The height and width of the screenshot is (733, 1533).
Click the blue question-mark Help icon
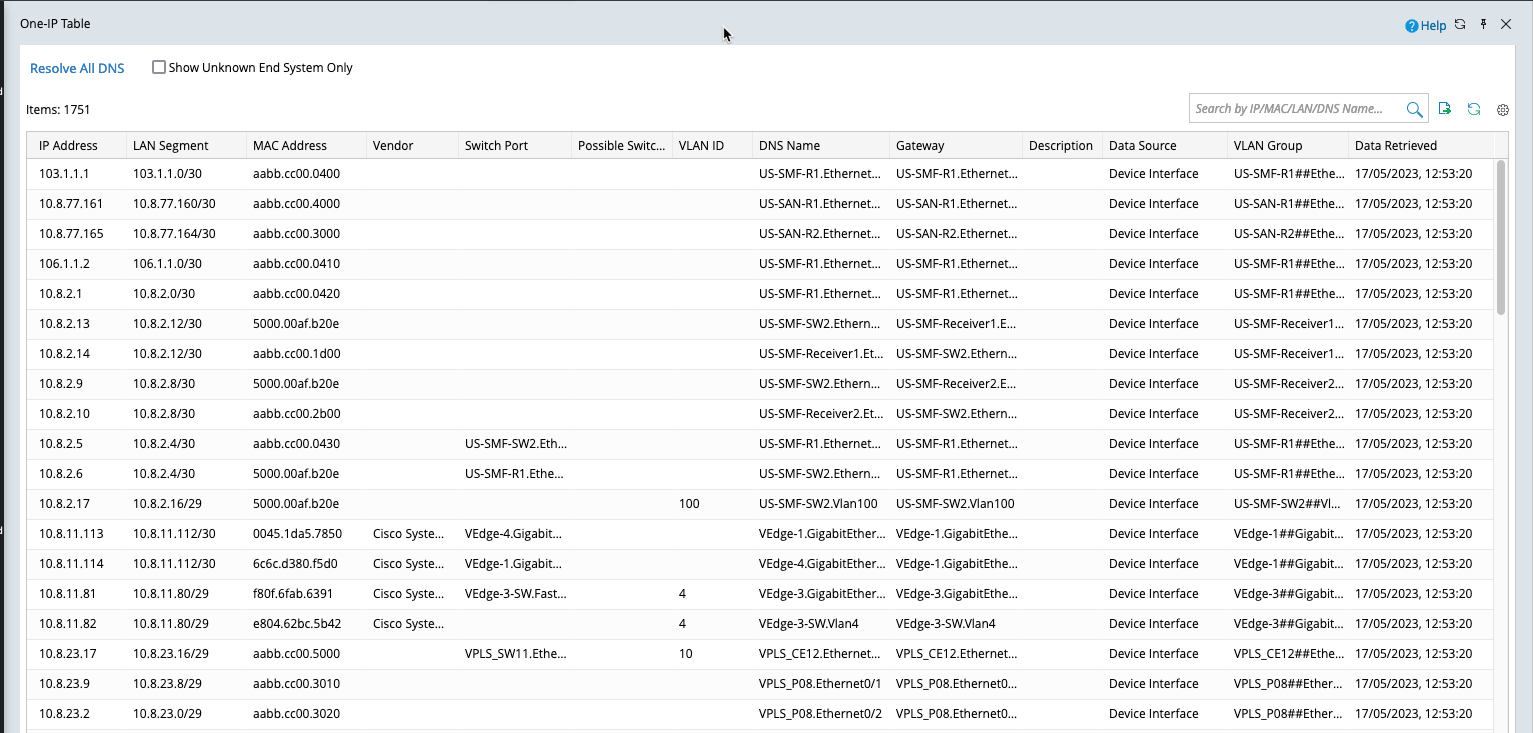(x=1411, y=25)
